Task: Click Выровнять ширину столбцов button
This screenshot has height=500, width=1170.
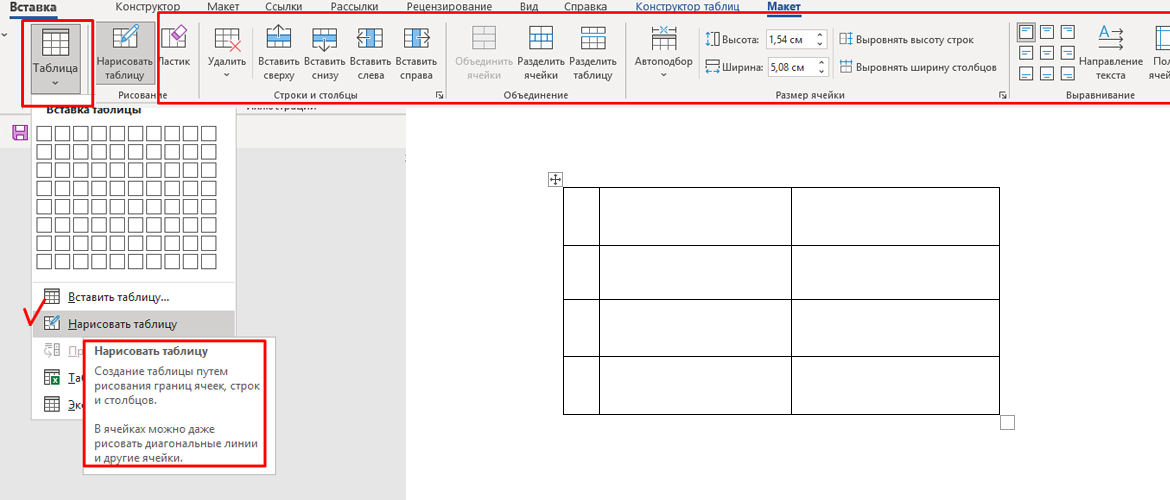Action: pos(917,67)
